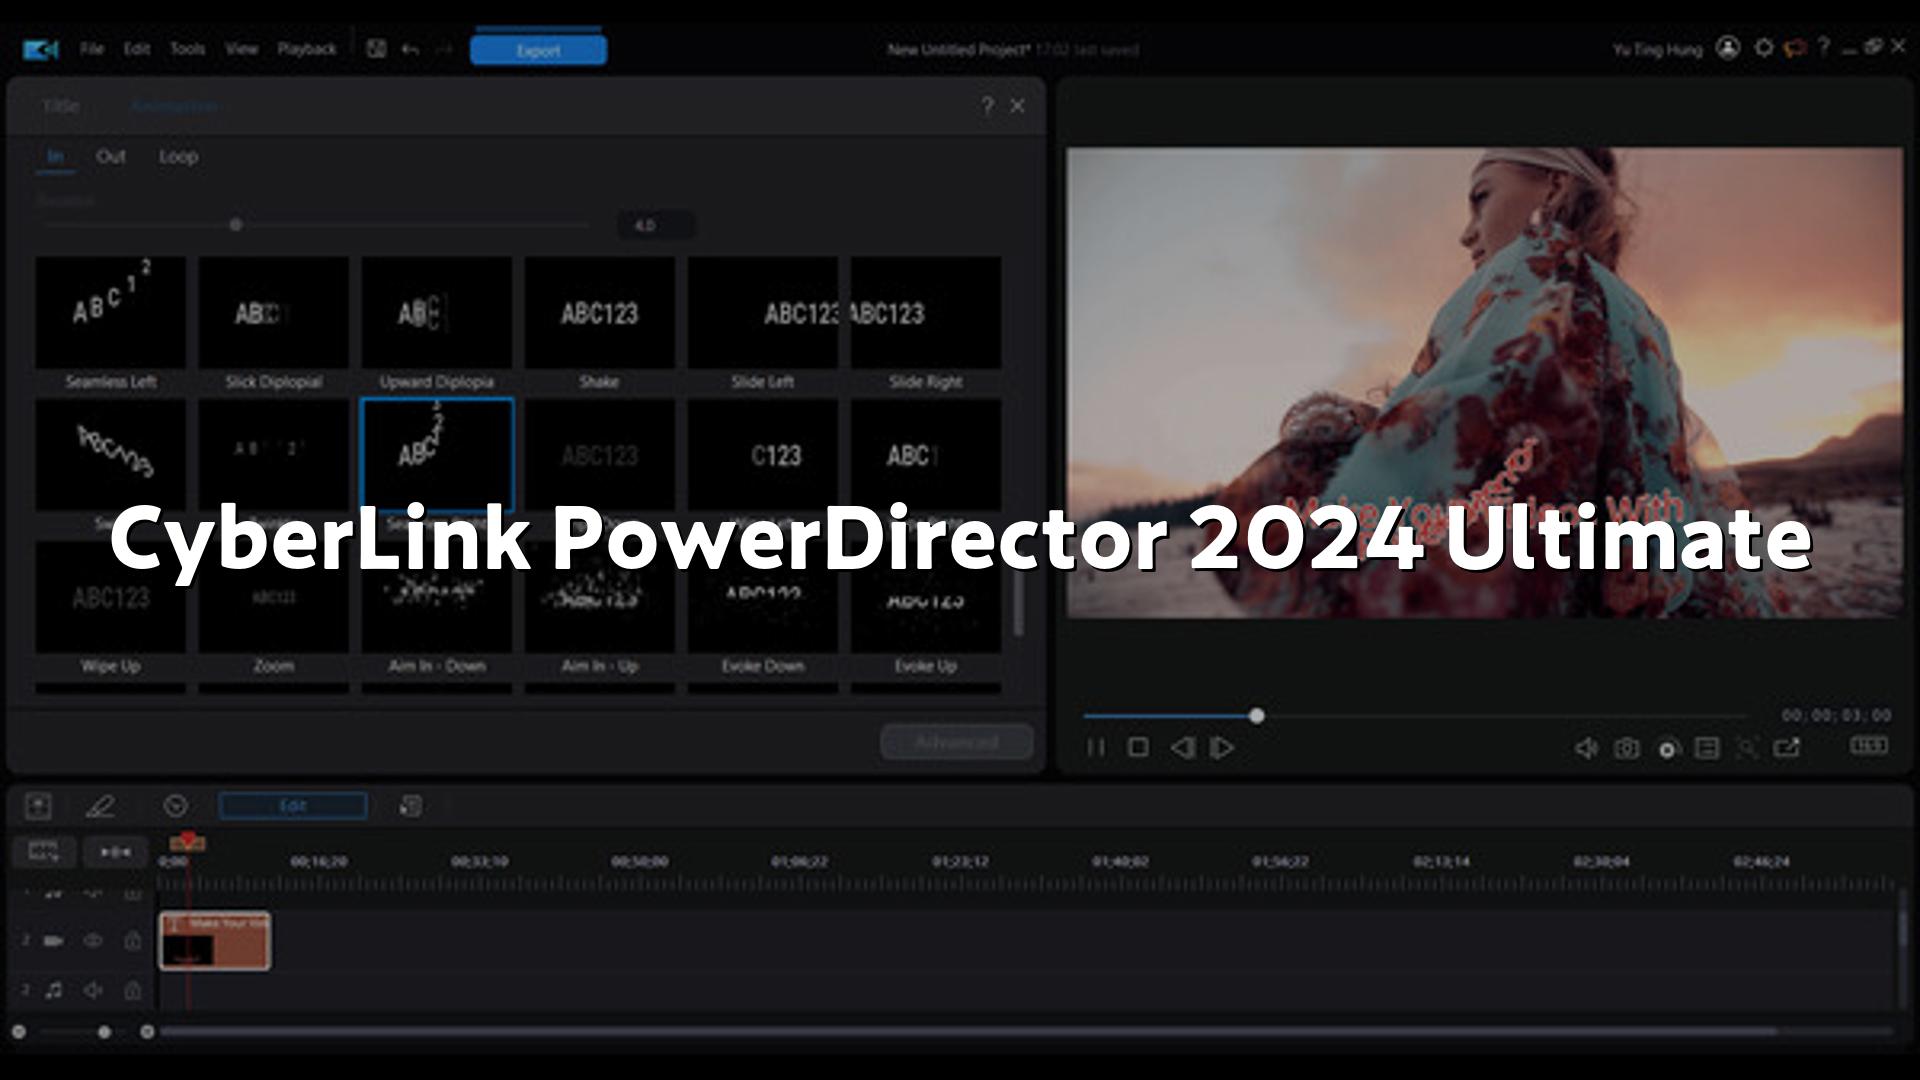Choose the Slick Diplopia animation thumbnail
The width and height of the screenshot is (1920, 1080).
point(274,312)
